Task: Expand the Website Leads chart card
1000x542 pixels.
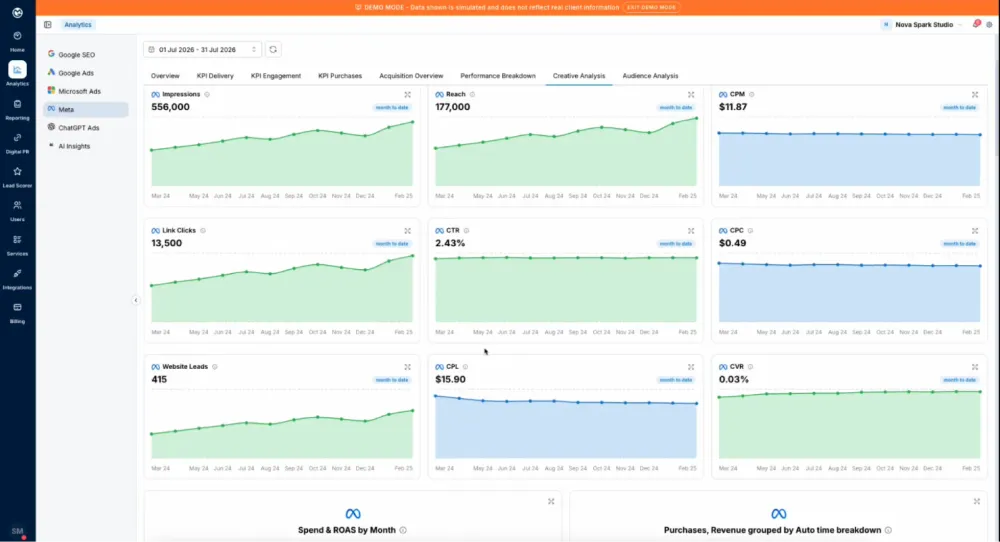Action: pos(408,367)
